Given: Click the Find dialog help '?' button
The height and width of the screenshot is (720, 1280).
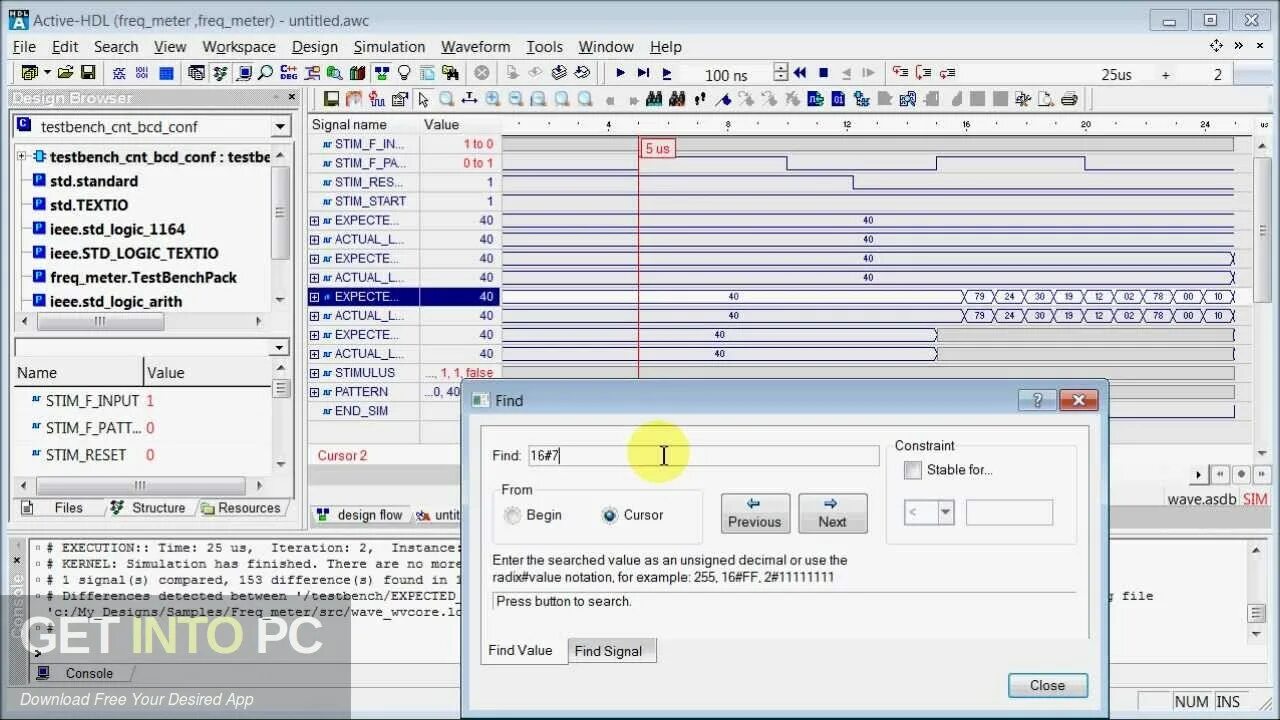Looking at the screenshot, I should pyautogui.click(x=1037, y=400).
